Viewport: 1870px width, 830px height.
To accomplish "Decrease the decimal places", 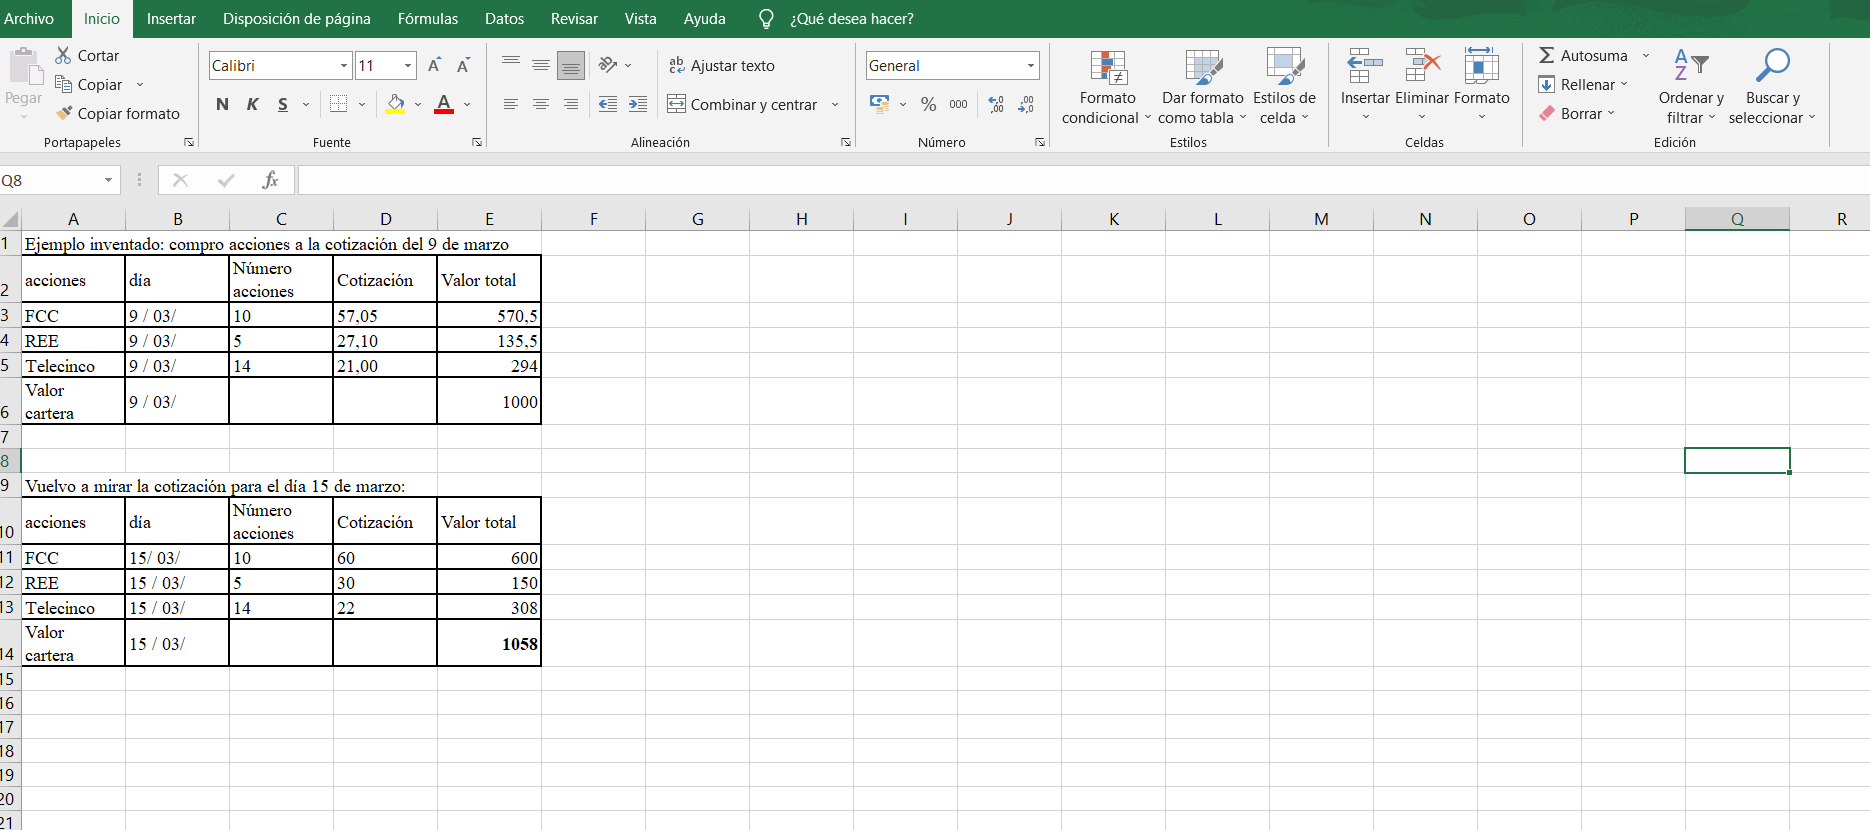I will click(1026, 104).
